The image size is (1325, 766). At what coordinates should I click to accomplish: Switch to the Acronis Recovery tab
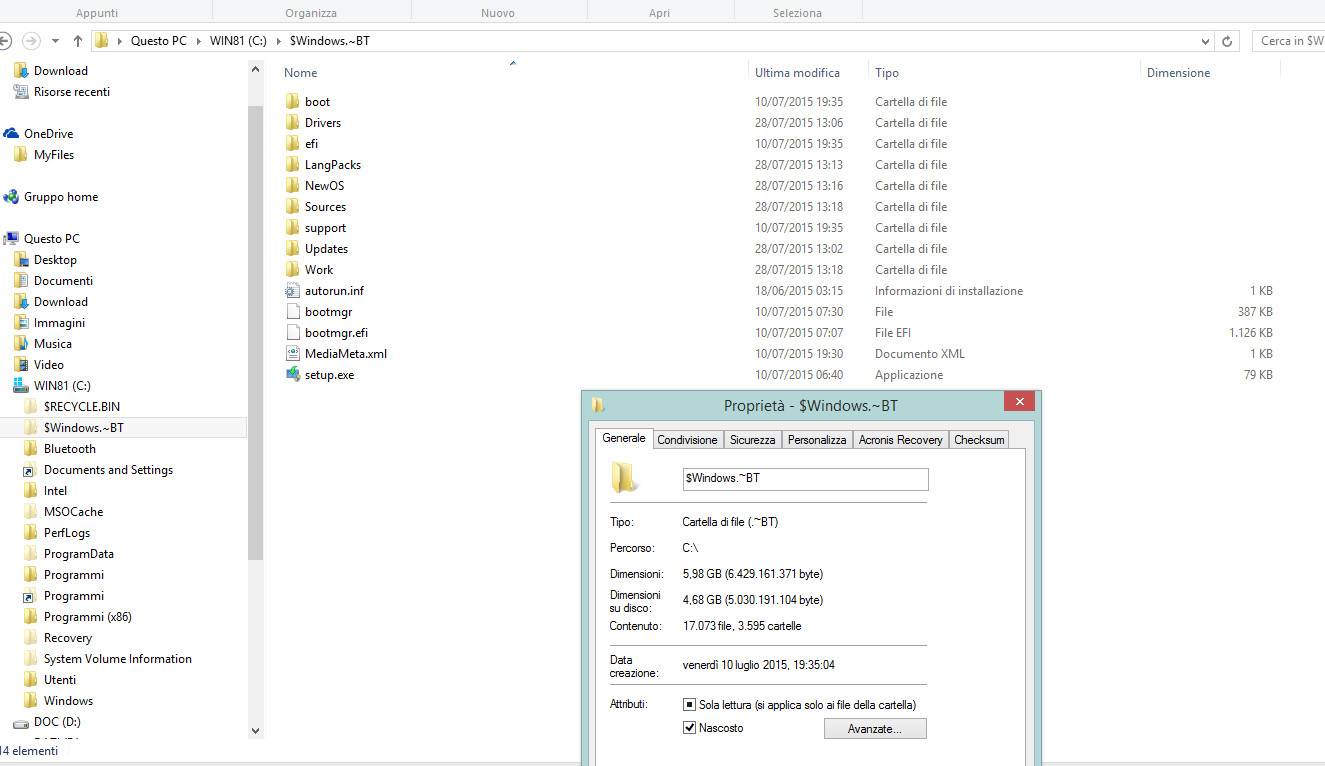click(900, 440)
